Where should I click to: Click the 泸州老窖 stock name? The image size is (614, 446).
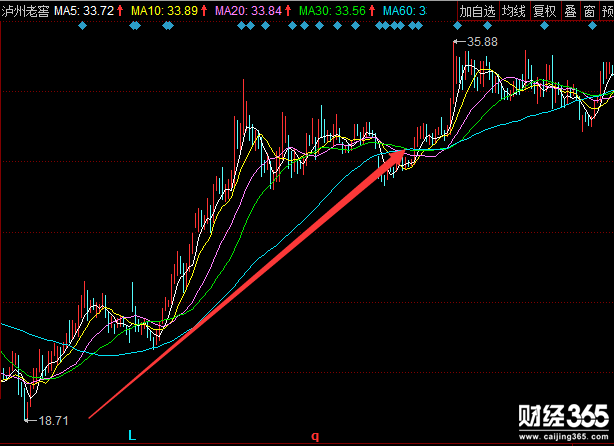point(25,11)
